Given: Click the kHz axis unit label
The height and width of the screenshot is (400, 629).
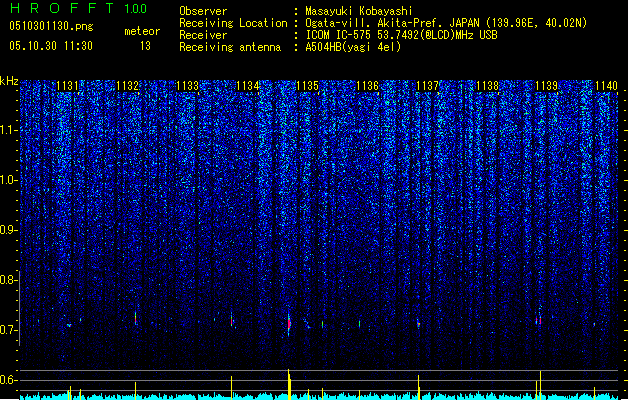Looking at the screenshot, I should click(x=9, y=81).
